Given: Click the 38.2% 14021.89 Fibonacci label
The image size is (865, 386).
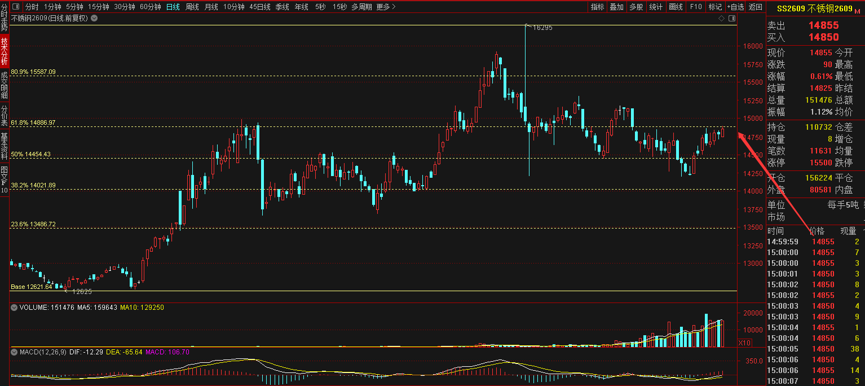Looking at the screenshot, I should (x=33, y=185).
